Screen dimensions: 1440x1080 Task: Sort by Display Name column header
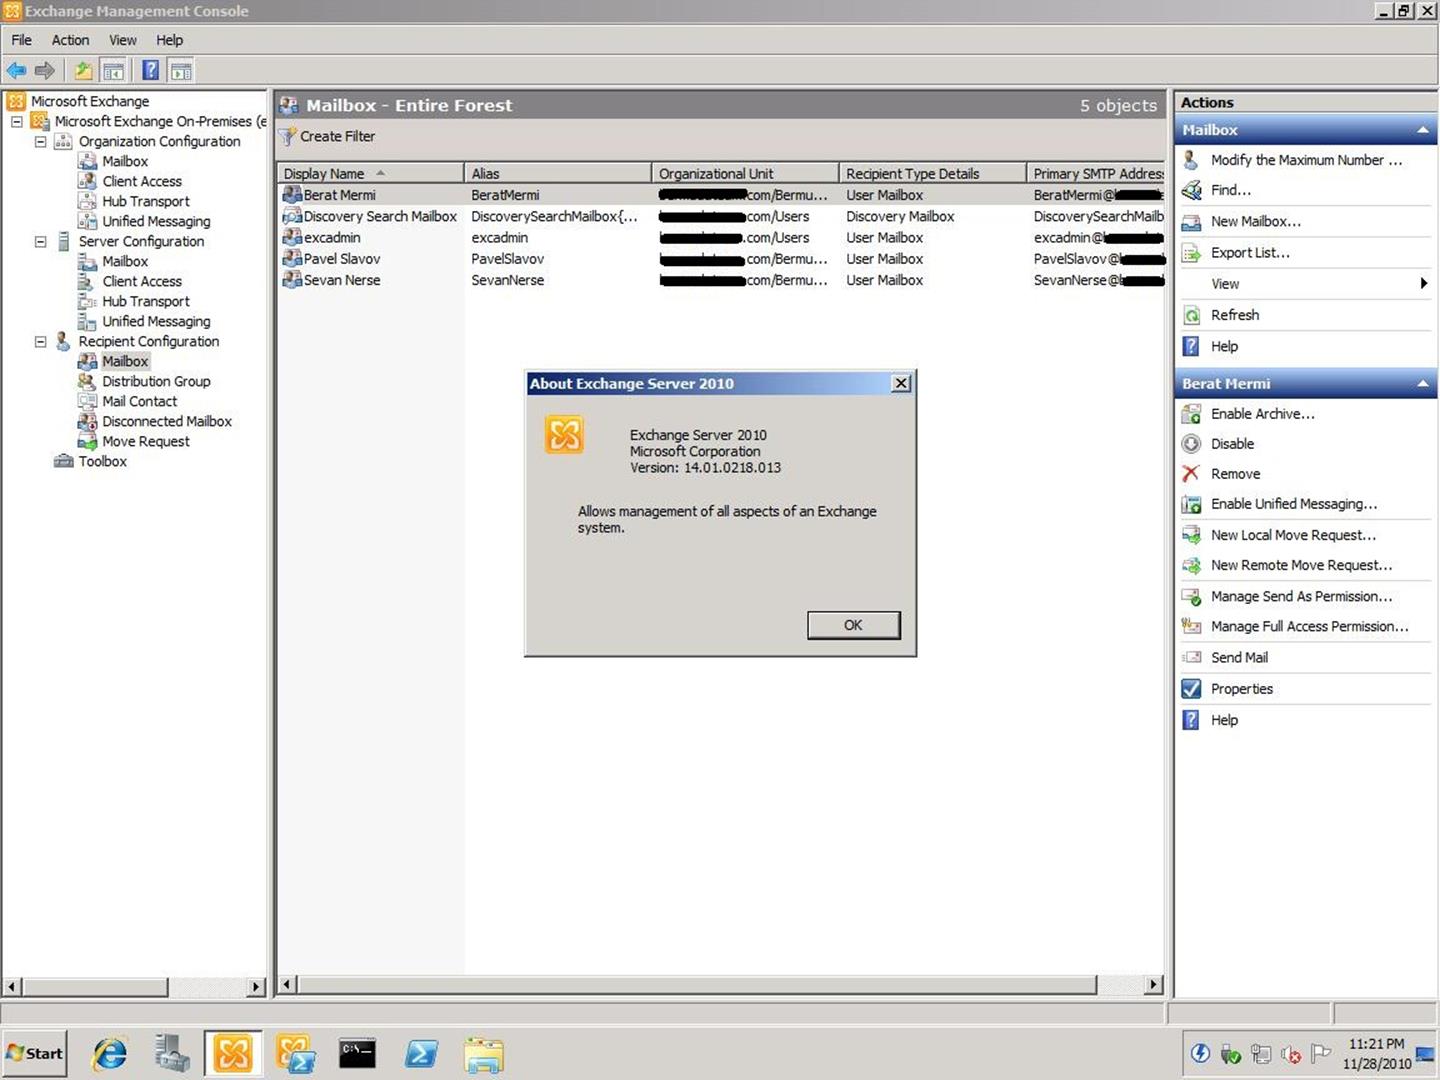[371, 173]
